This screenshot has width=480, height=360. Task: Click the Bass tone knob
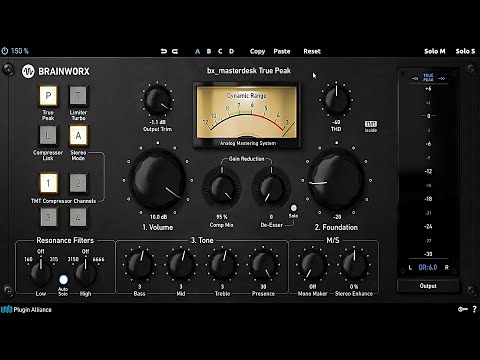click(139, 264)
